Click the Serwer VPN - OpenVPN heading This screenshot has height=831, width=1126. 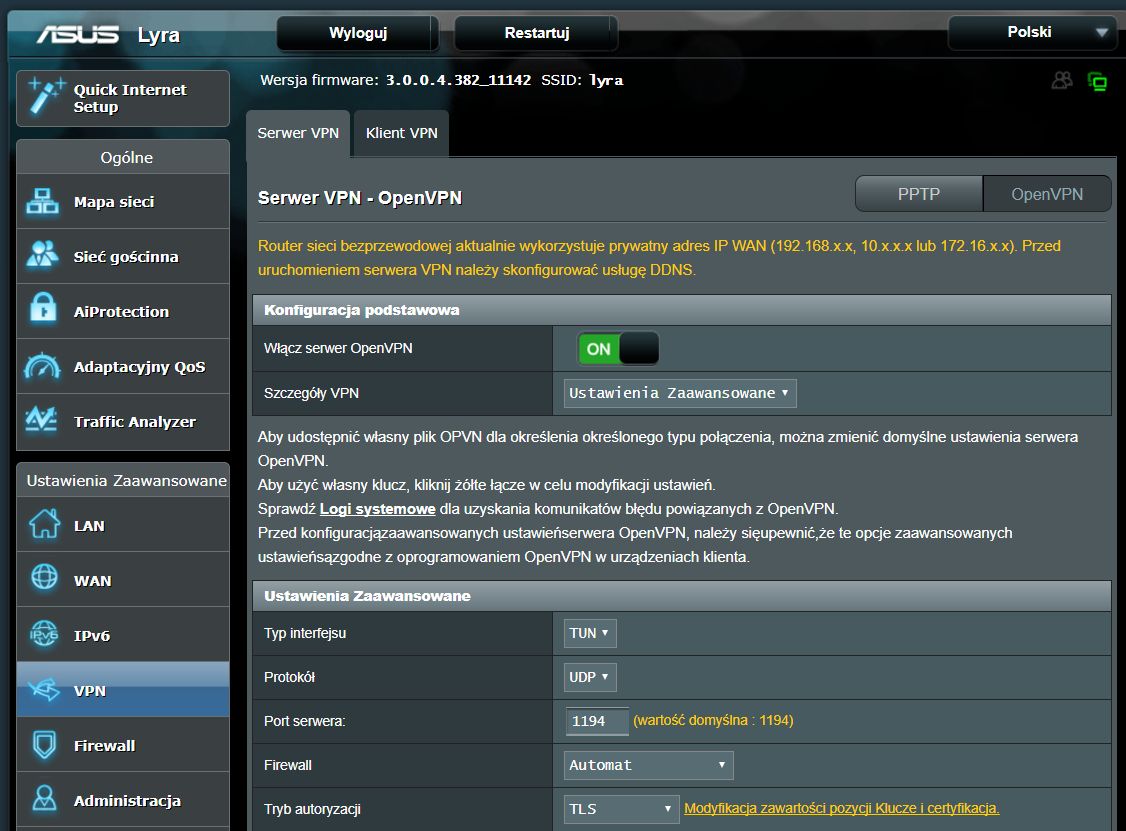tap(360, 198)
